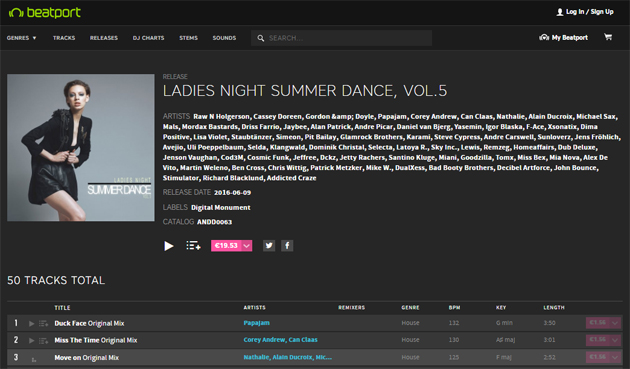This screenshot has height=369, width=630.
Task: Open the shopping cart icon
Action: coord(608,37)
